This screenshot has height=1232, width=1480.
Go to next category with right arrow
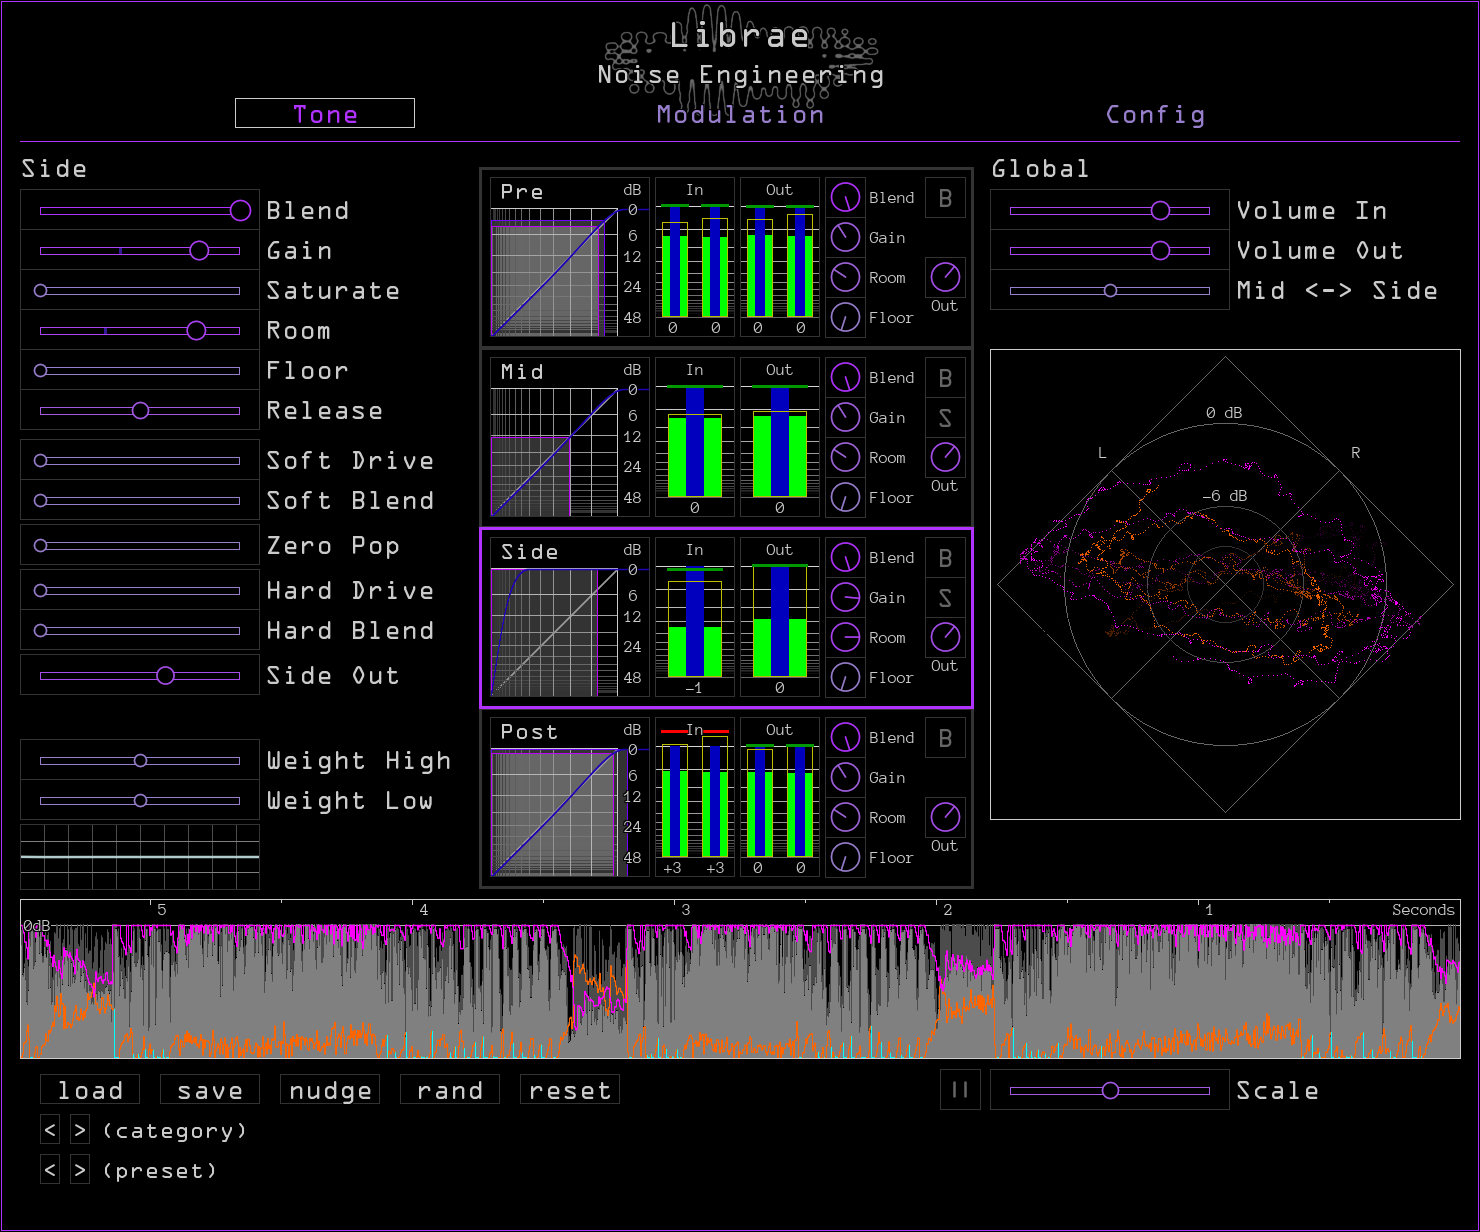[80, 1130]
